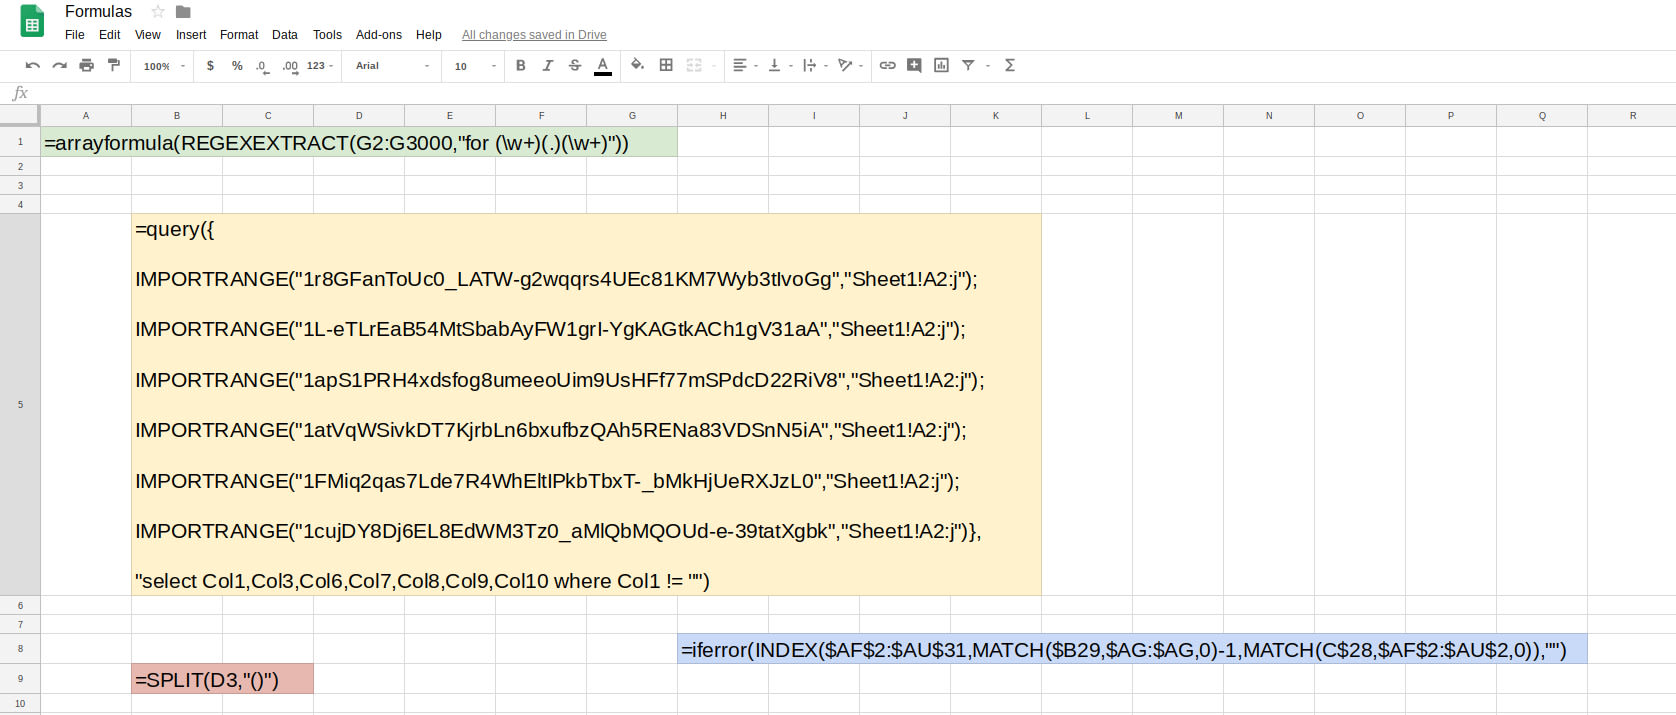Click the Sheets home logo
The width and height of the screenshot is (1676, 715).
pyautogui.click(x=32, y=22)
